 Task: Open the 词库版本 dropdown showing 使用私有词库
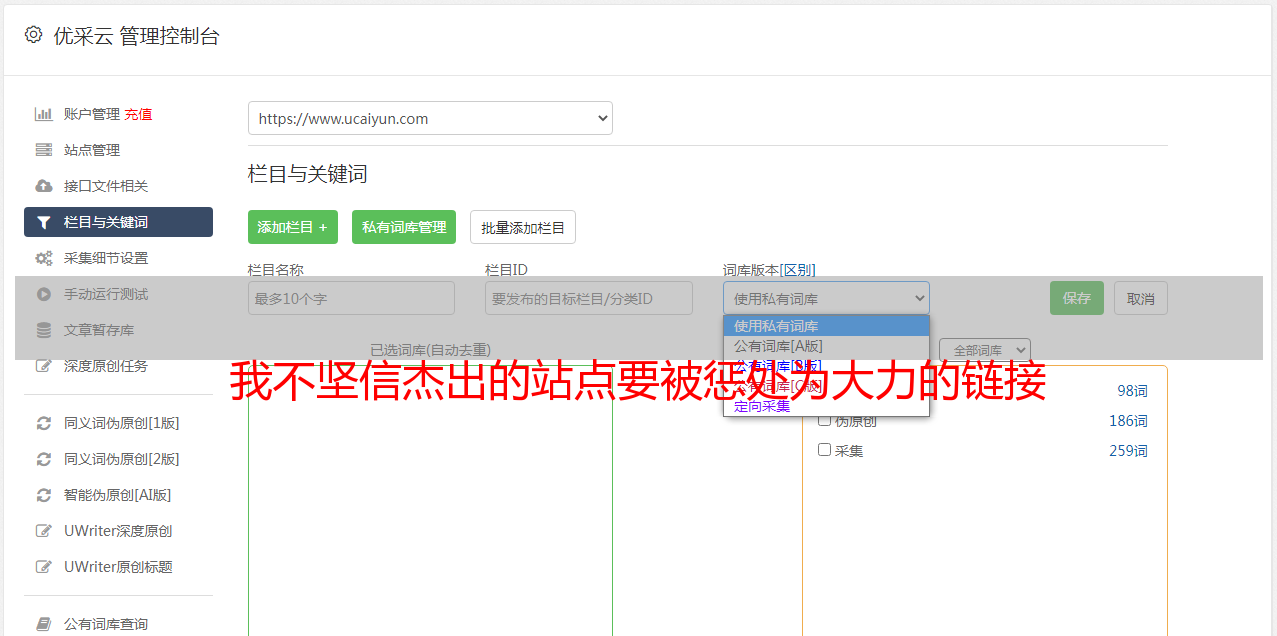[x=826, y=298]
